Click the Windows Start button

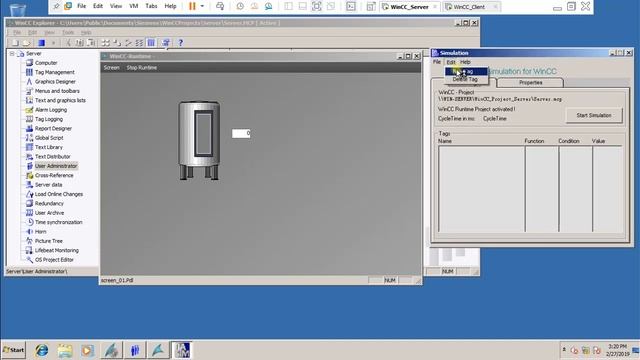[x=13, y=350]
